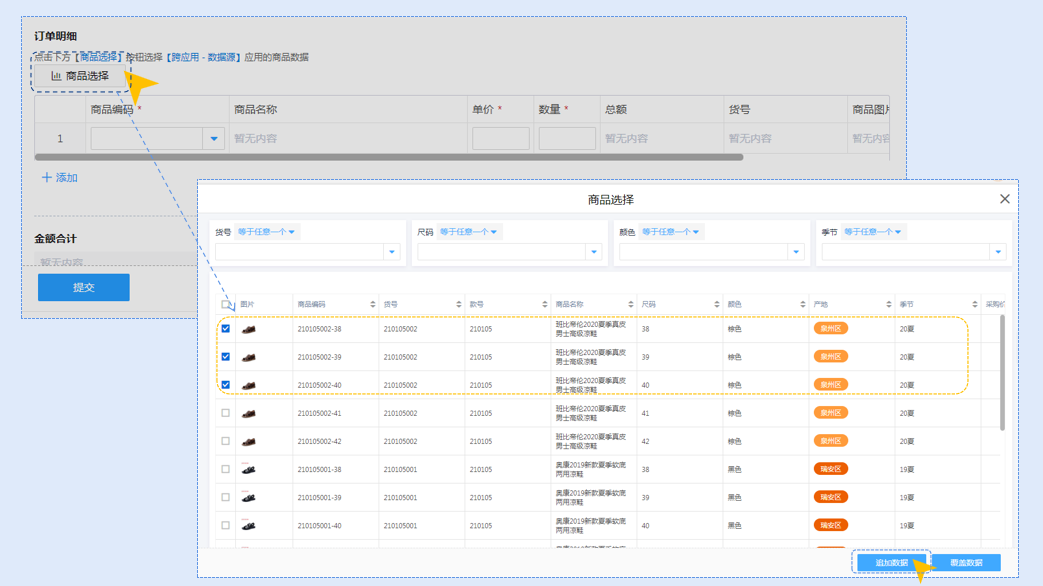The image size is (1043, 586).
Task: Click the 商品选择 button with chart icon
Action: [80, 76]
